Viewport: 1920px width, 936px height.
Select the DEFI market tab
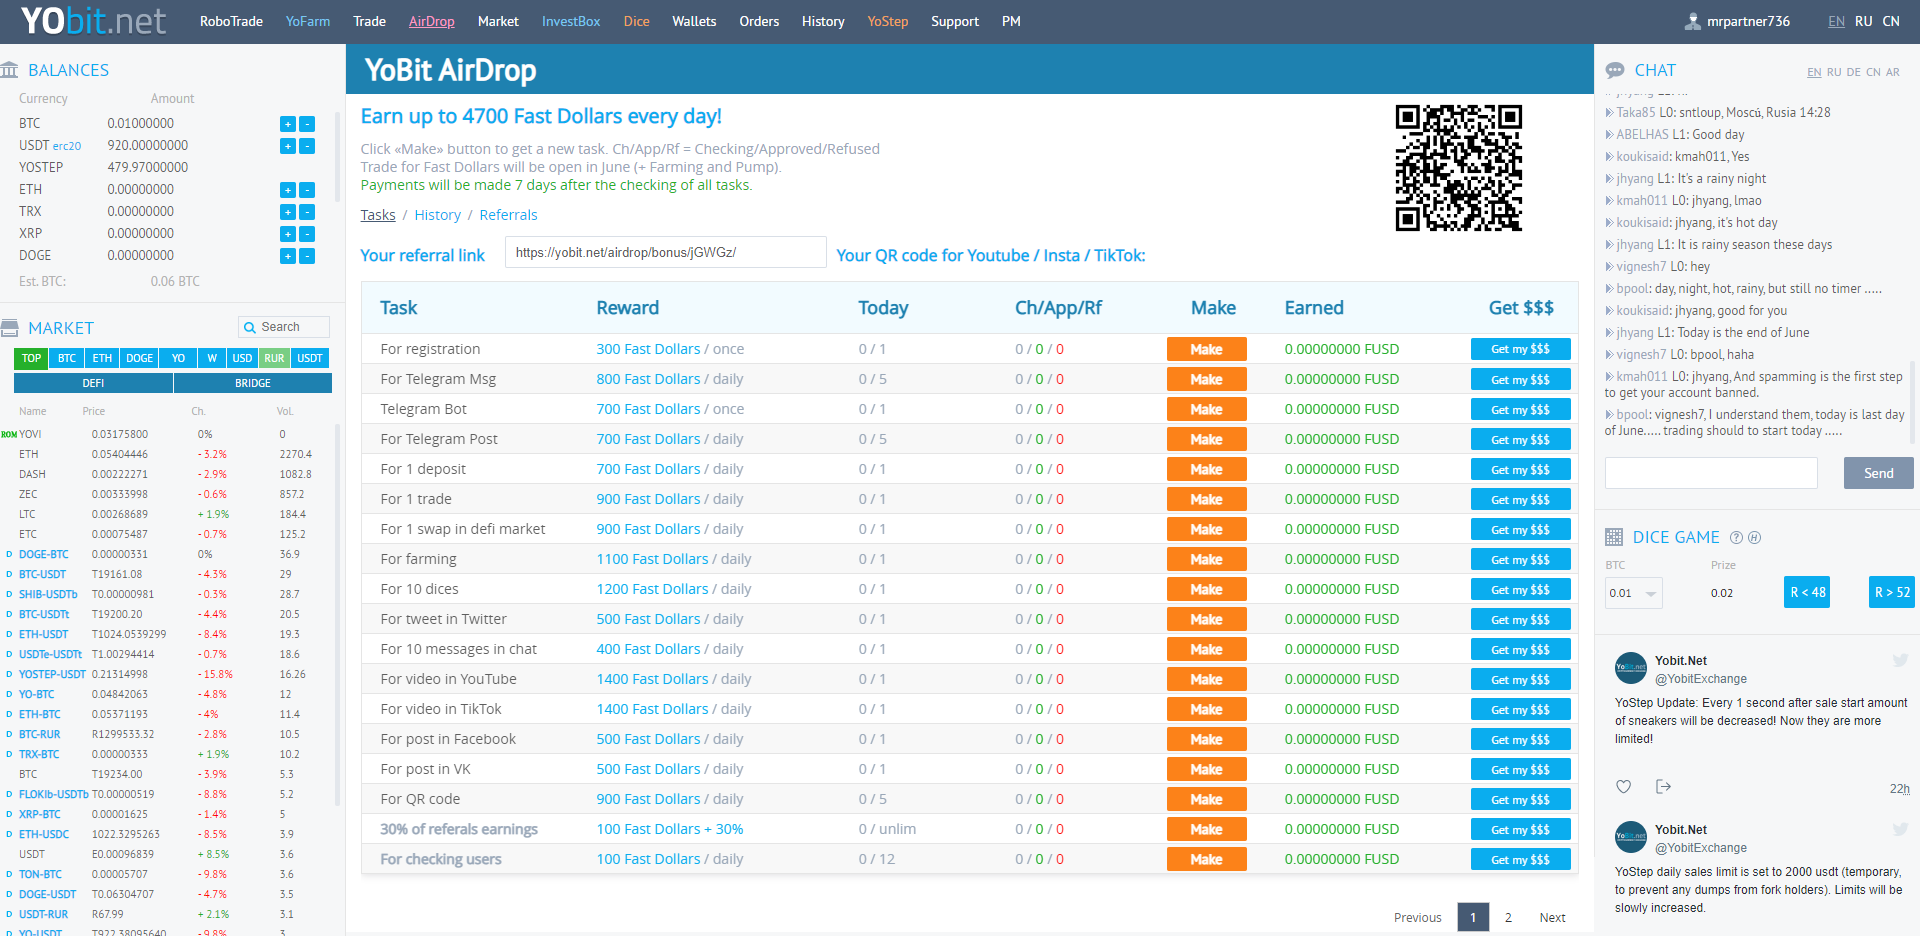coord(93,383)
